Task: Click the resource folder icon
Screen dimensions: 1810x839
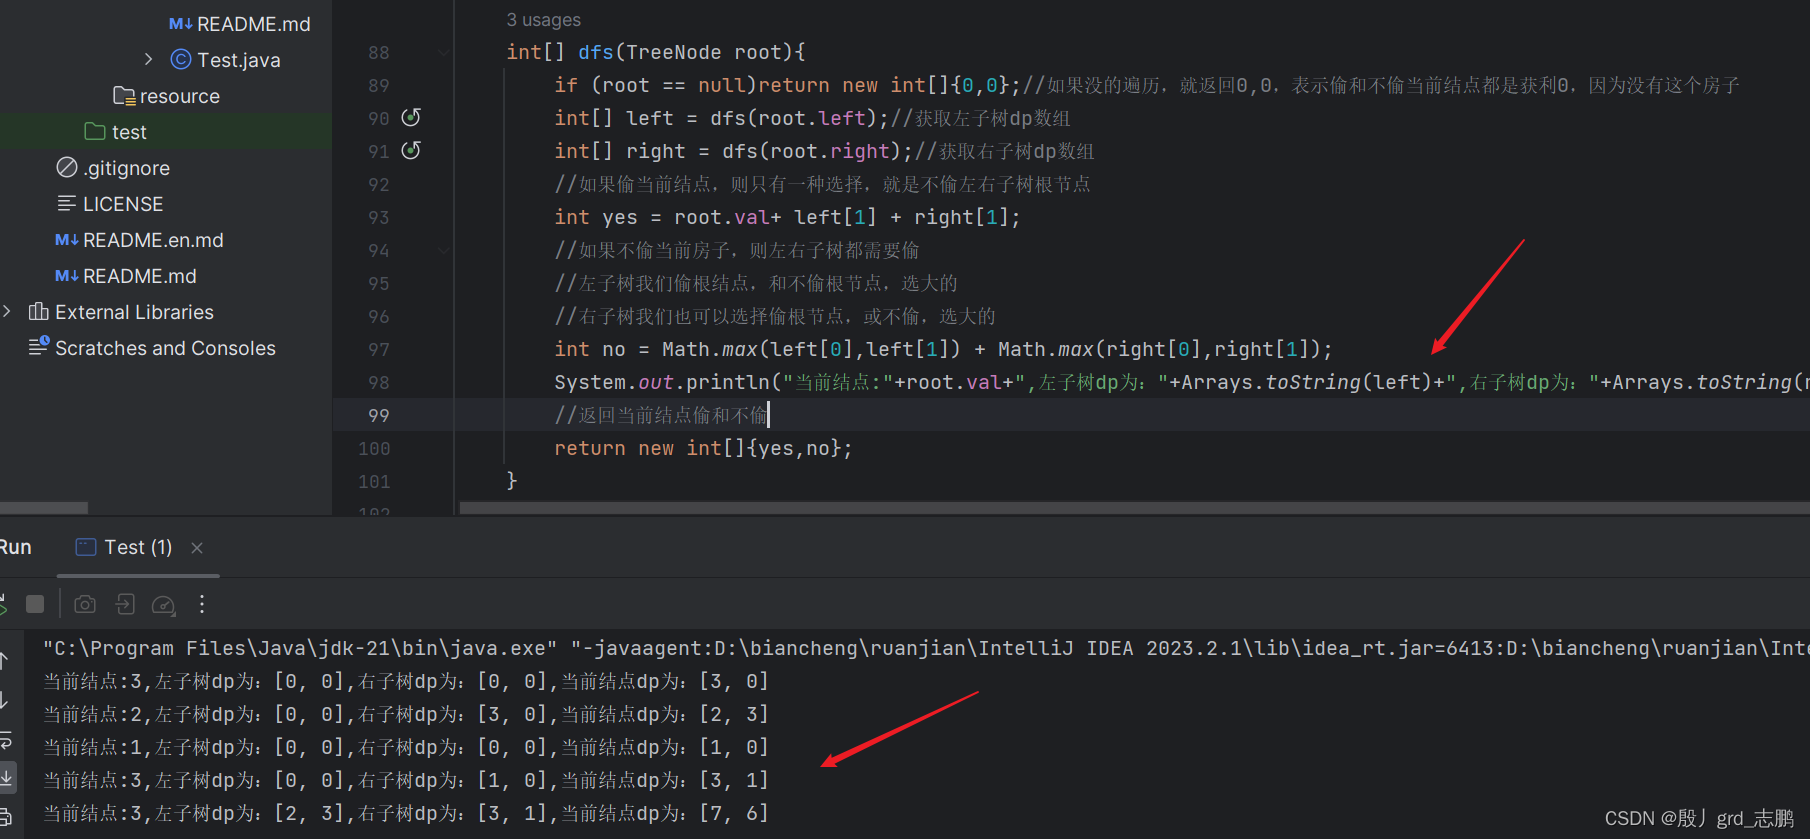Action: click(x=124, y=96)
